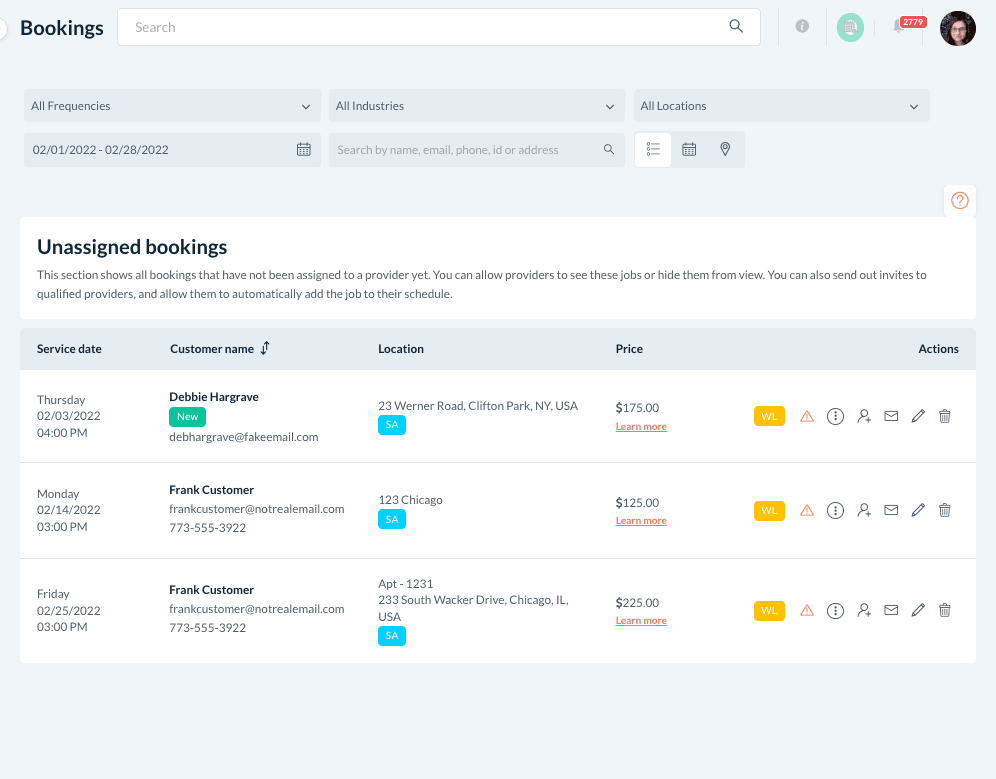Switch to calendar view
996x779 pixels.
click(689, 149)
